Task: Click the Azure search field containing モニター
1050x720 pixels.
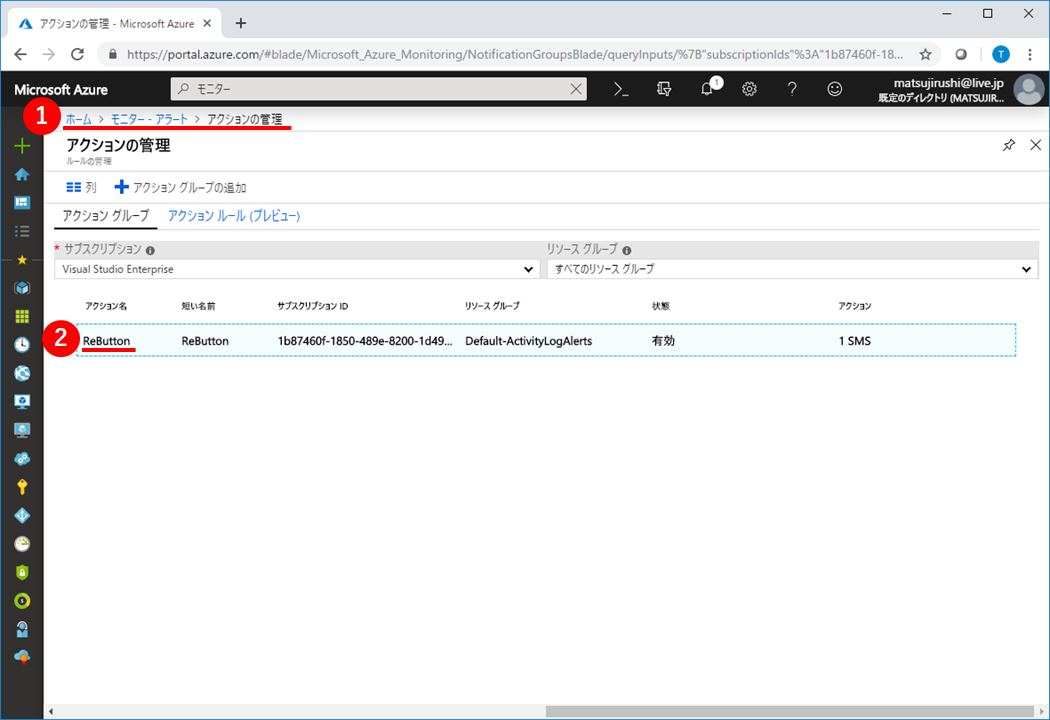Action: point(378,89)
